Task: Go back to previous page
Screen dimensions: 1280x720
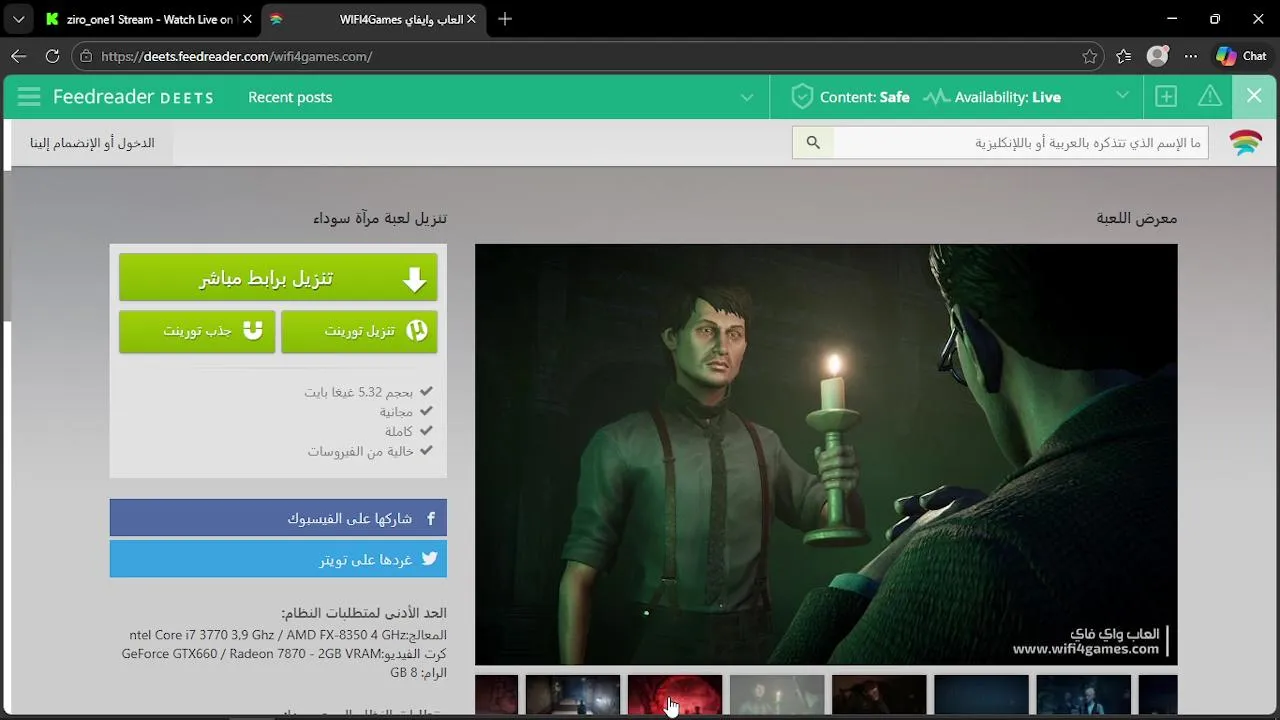Action: click(18, 56)
